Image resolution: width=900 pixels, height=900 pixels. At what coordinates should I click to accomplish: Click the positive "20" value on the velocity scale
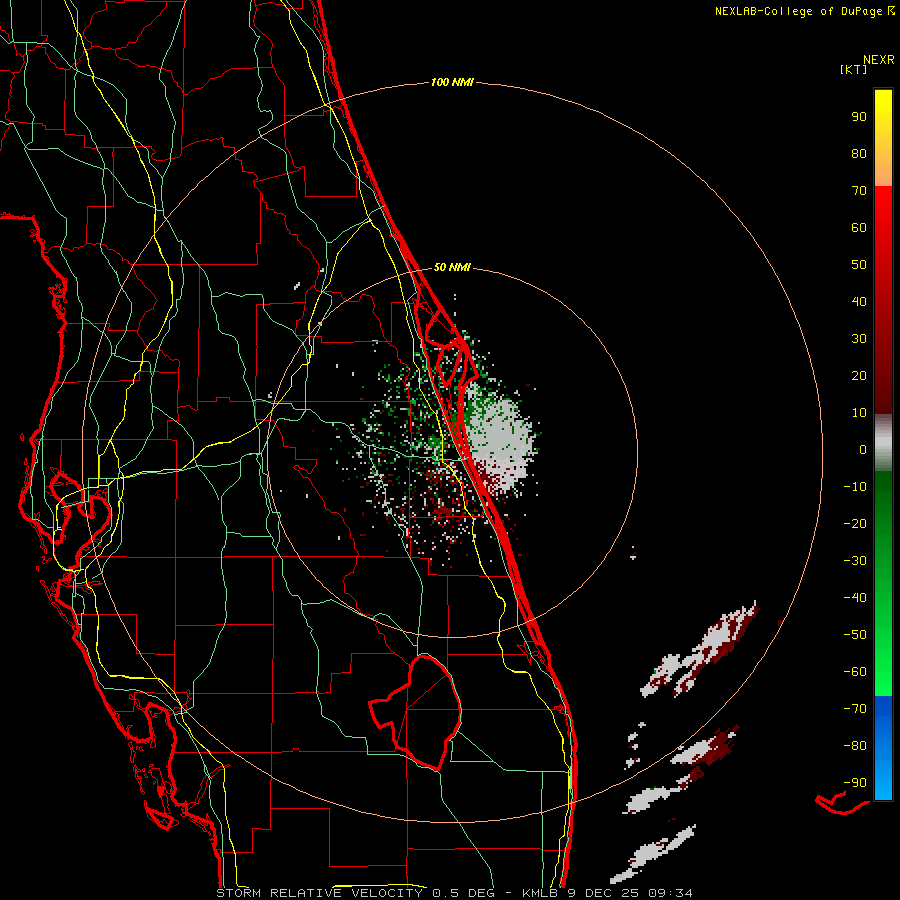click(859, 376)
